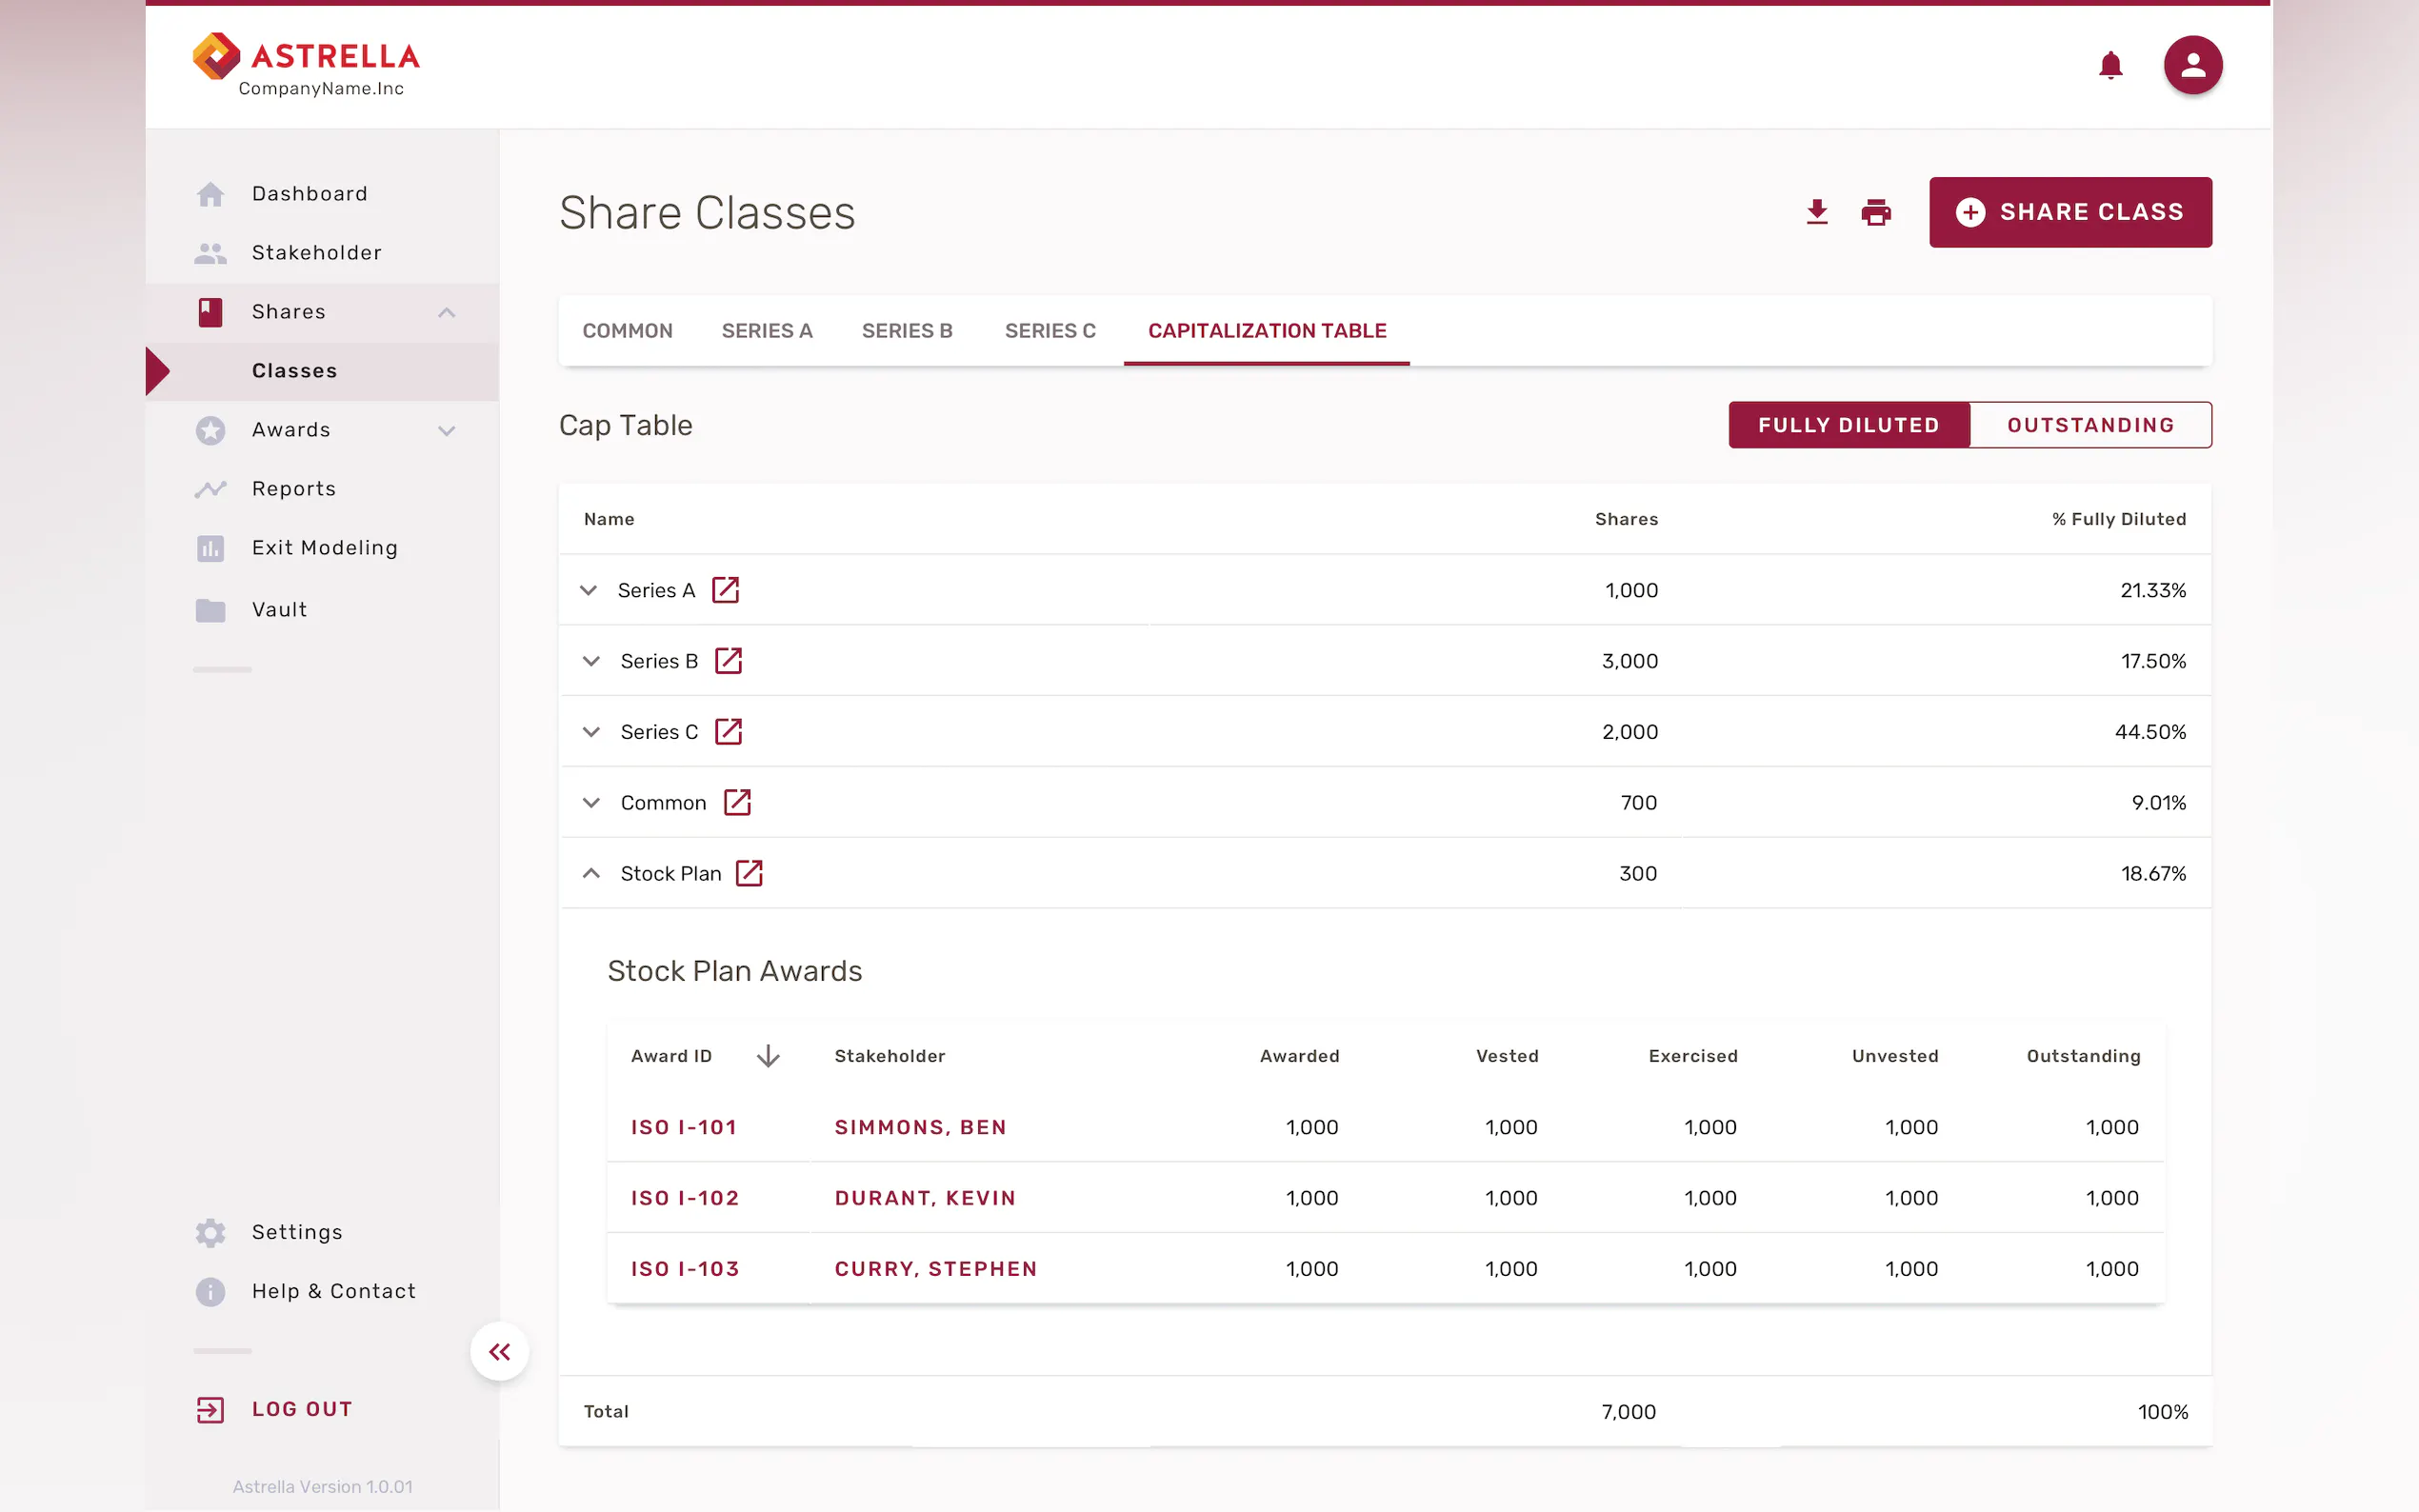Expand the Common row
This screenshot has width=2419, height=1512.
(x=591, y=802)
